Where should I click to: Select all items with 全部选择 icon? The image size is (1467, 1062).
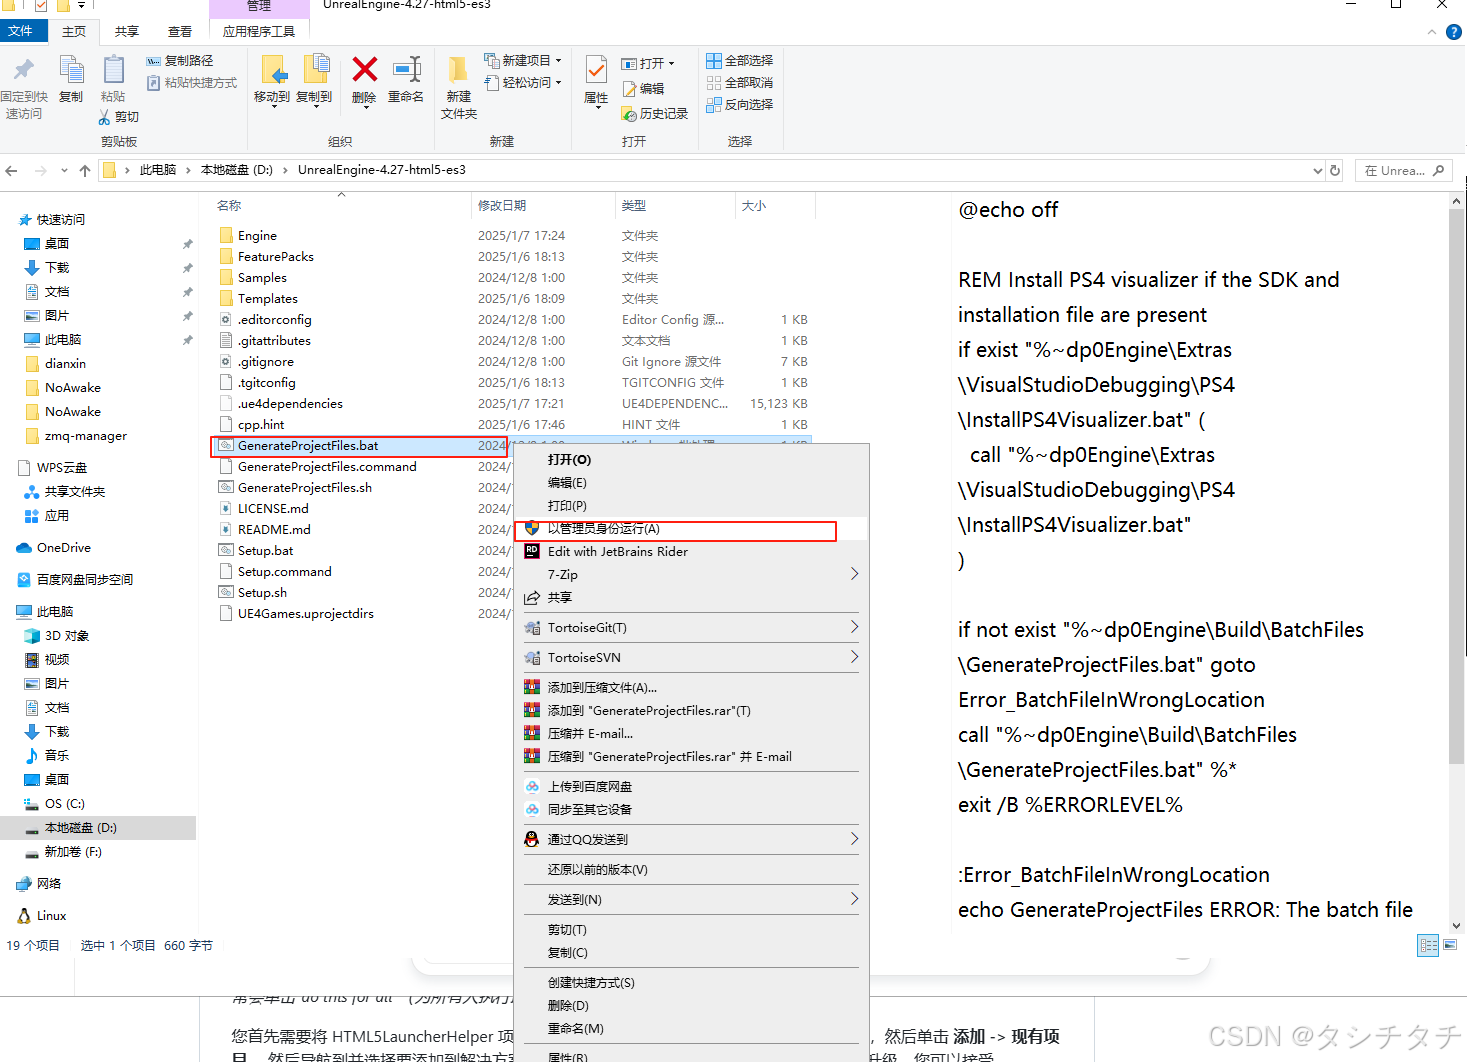pos(740,60)
